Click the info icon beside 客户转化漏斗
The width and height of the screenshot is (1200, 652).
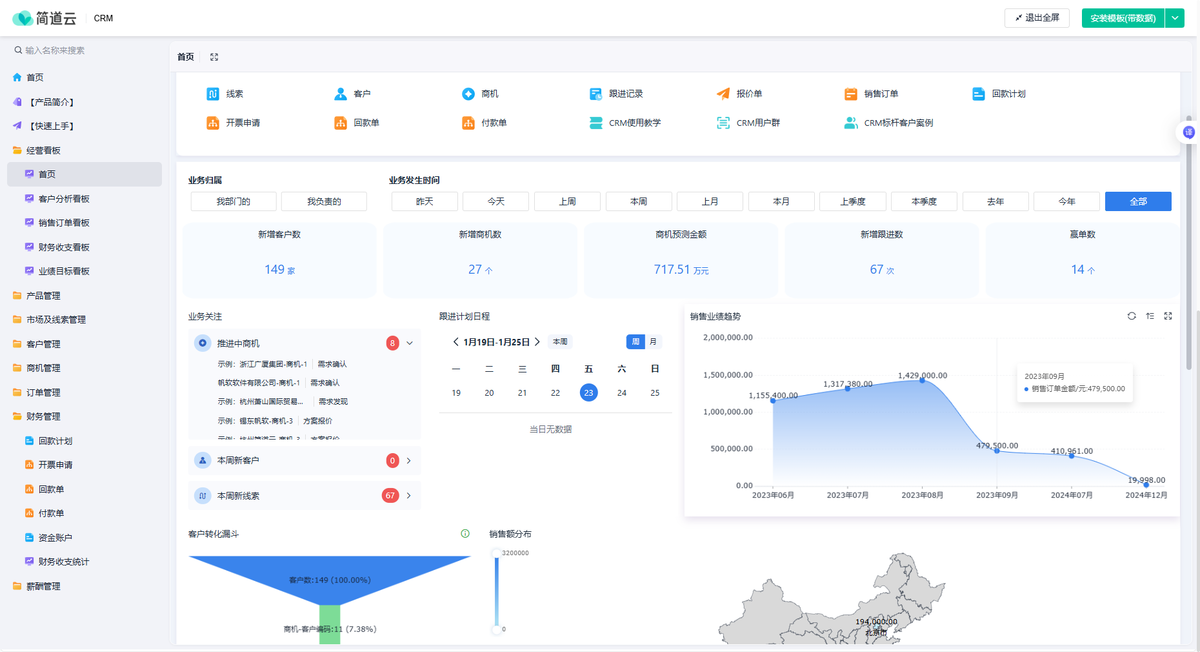click(465, 534)
